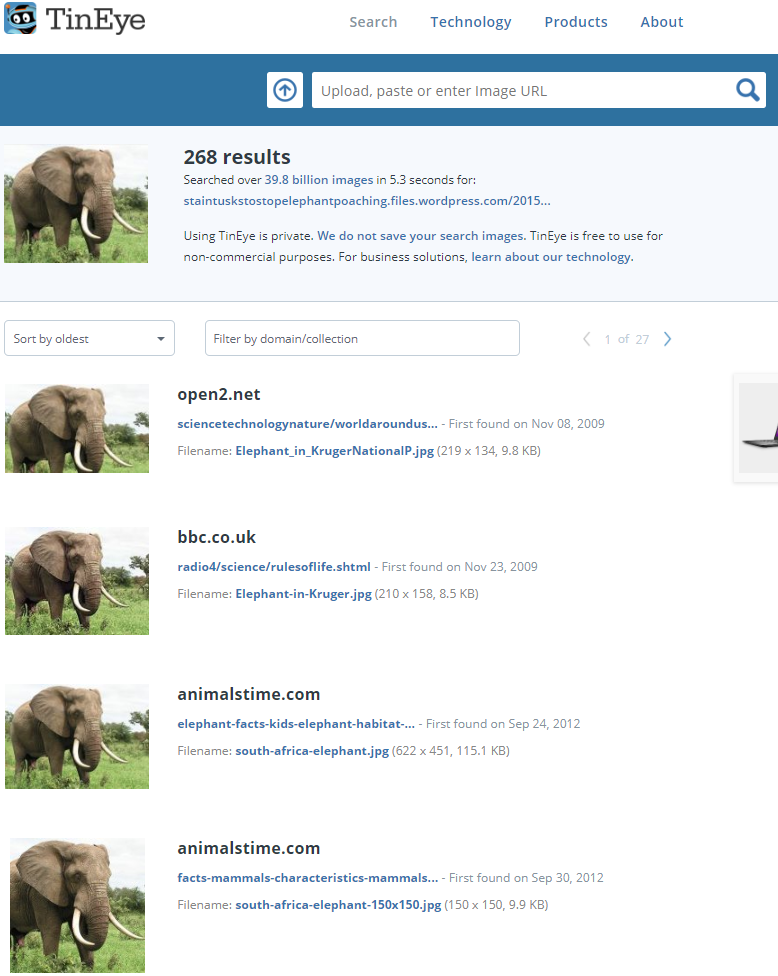The width and height of the screenshot is (778, 976).
Task: Go to next results page arrow
Action: tap(667, 339)
